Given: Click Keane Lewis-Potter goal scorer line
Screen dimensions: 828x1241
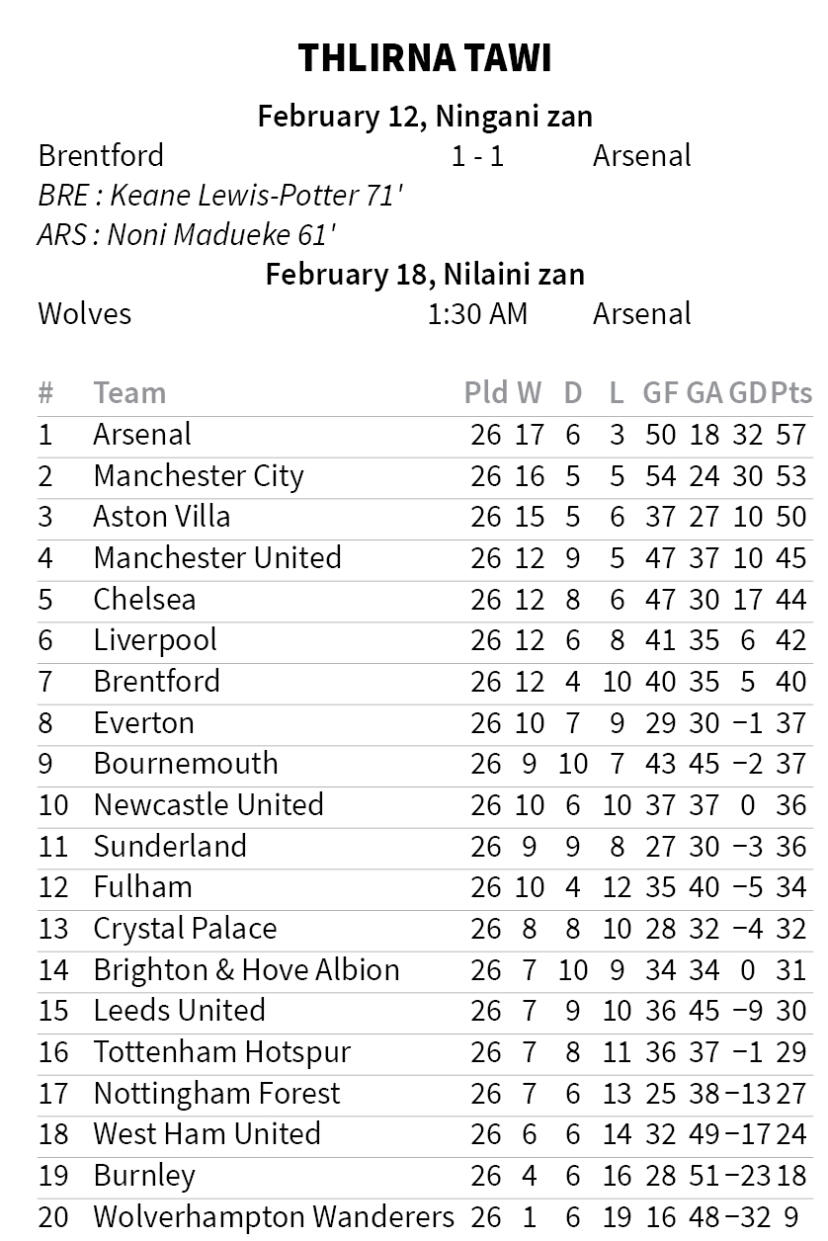Looking at the screenshot, I should (220, 195).
